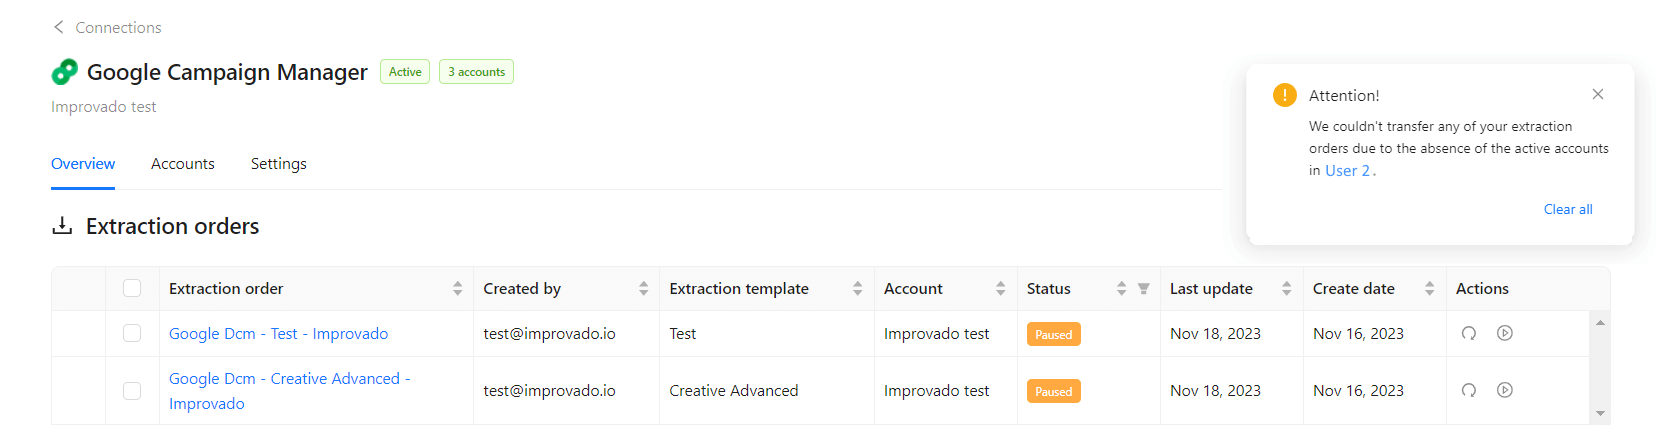
Task: Click play icon for Creative Advanced order
Action: (1504, 390)
